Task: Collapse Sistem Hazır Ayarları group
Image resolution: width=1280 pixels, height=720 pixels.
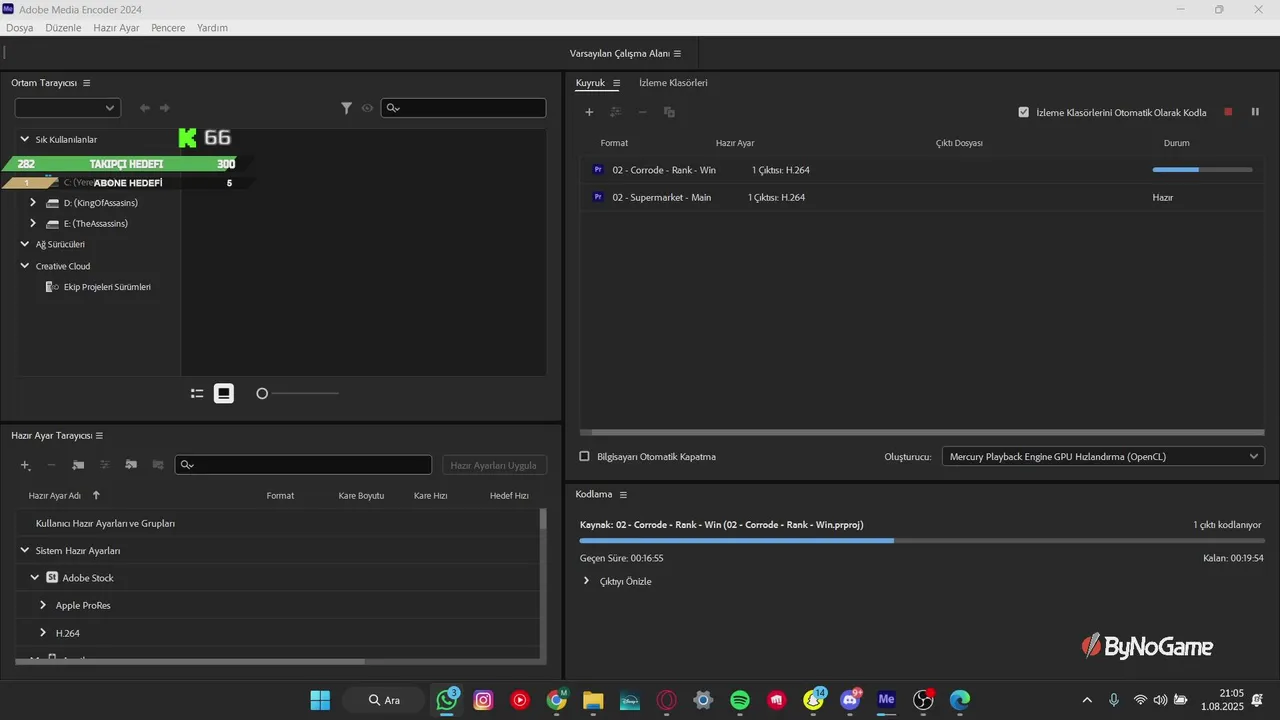Action: [x=25, y=550]
